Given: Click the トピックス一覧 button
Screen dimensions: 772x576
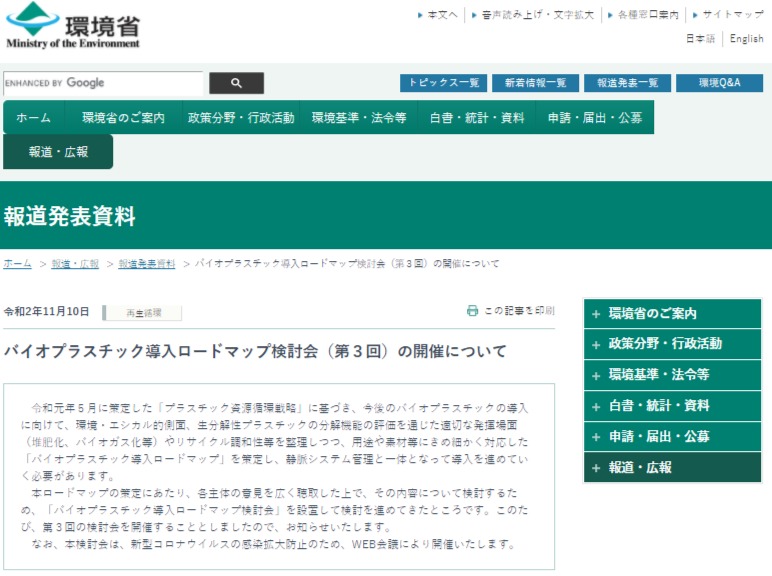Looking at the screenshot, I should (443, 83).
